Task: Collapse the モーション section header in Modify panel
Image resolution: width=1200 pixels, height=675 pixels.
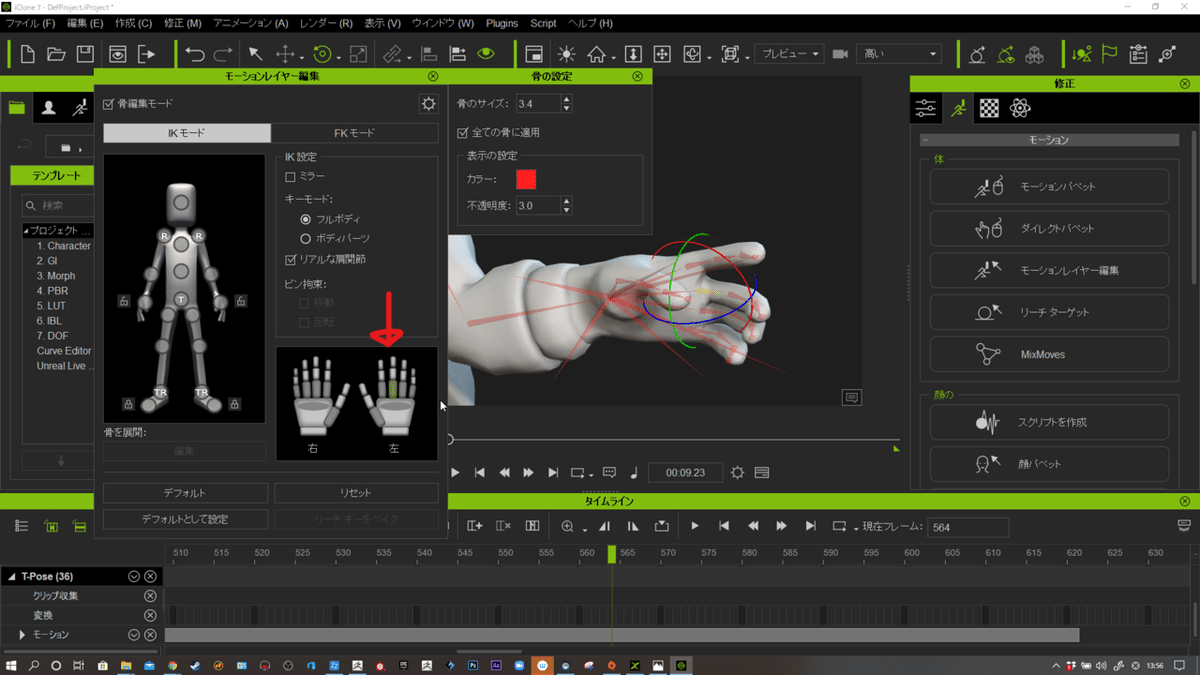Action: coord(924,140)
